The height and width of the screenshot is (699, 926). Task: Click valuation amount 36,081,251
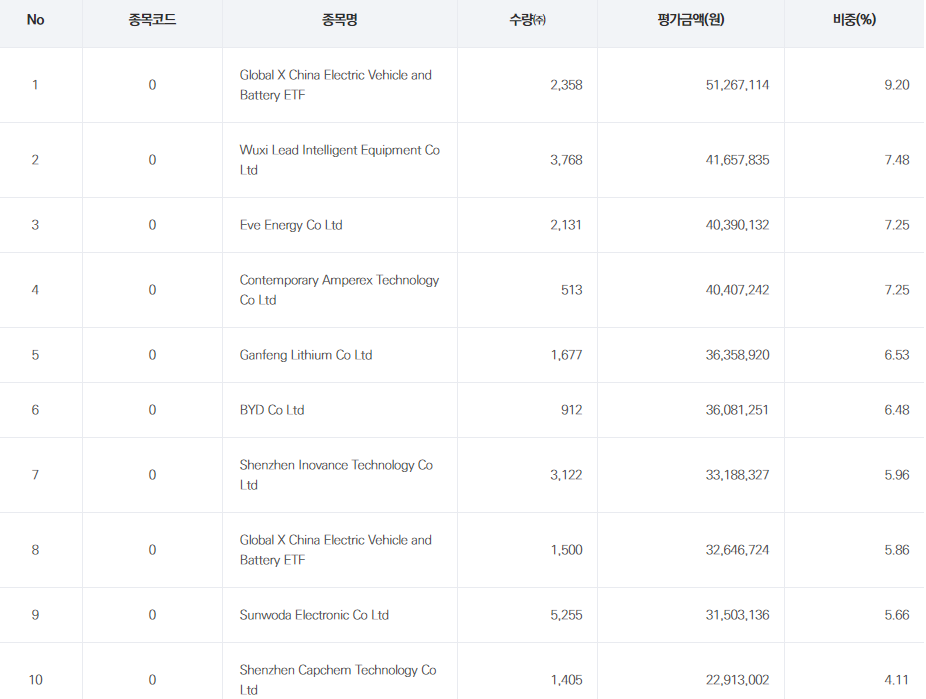pyautogui.click(x=738, y=410)
